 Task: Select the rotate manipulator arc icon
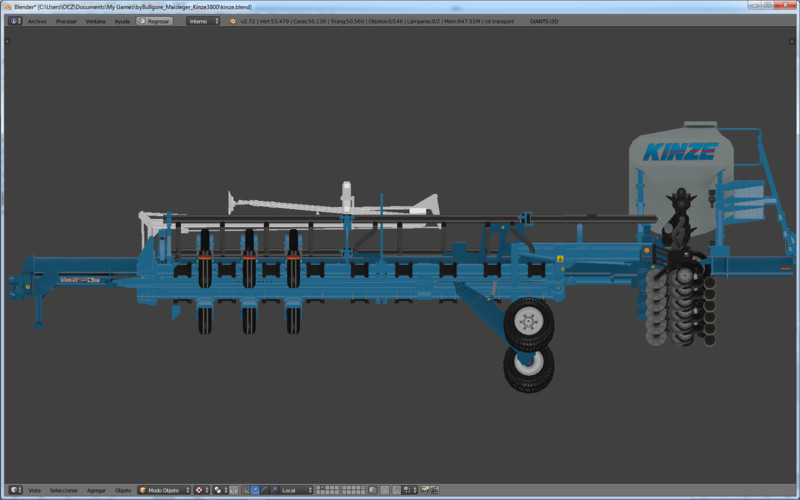pyautogui.click(x=262, y=490)
